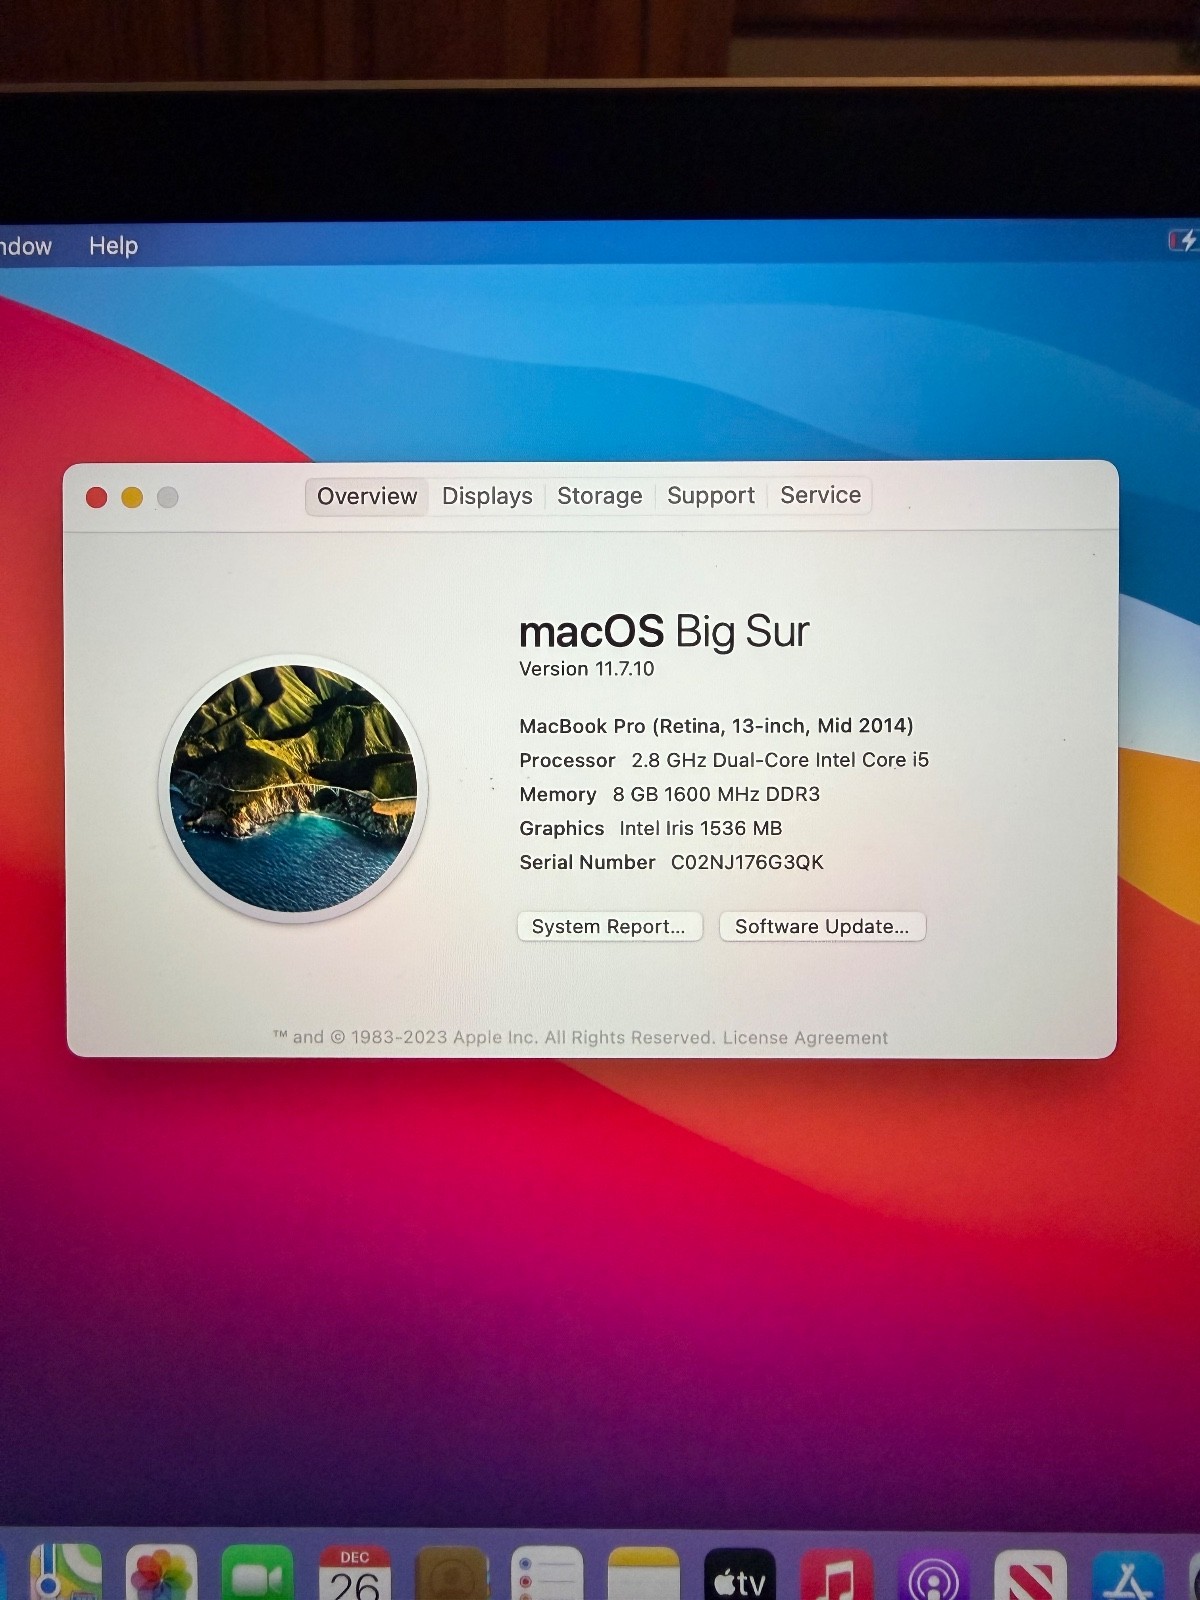The image size is (1200, 1600).
Task: Launch News from the Dock
Action: point(1030,1574)
